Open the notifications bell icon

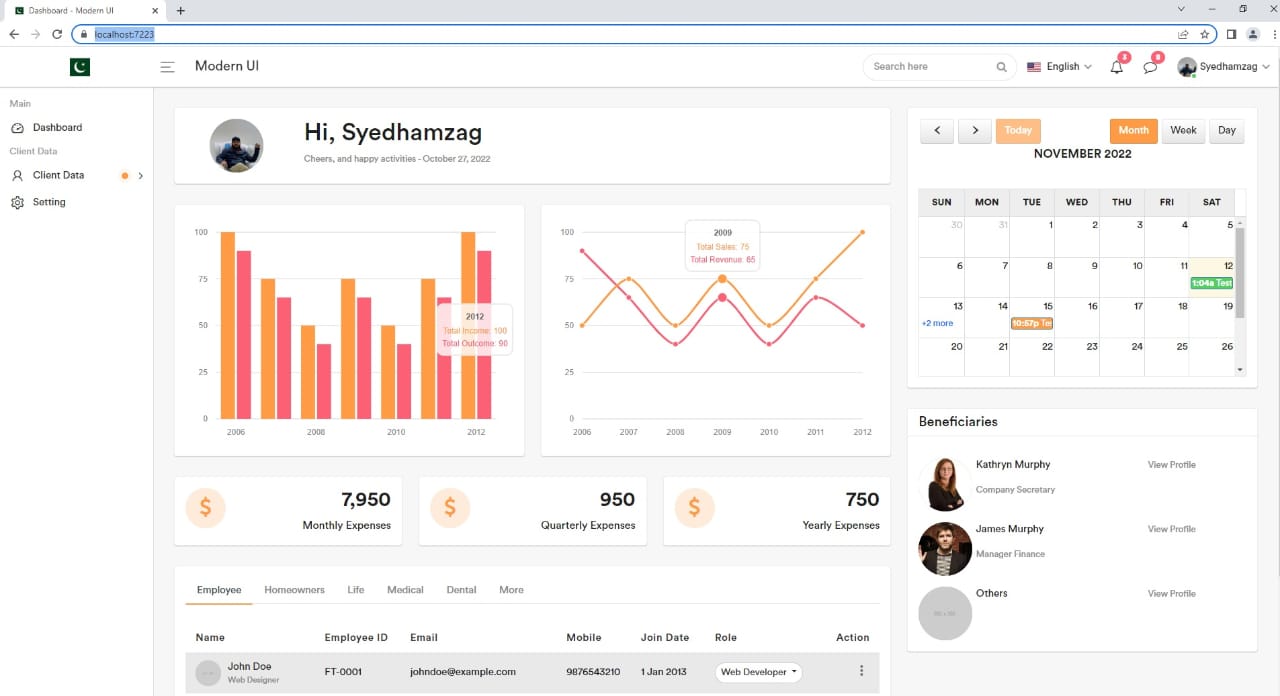[1117, 67]
